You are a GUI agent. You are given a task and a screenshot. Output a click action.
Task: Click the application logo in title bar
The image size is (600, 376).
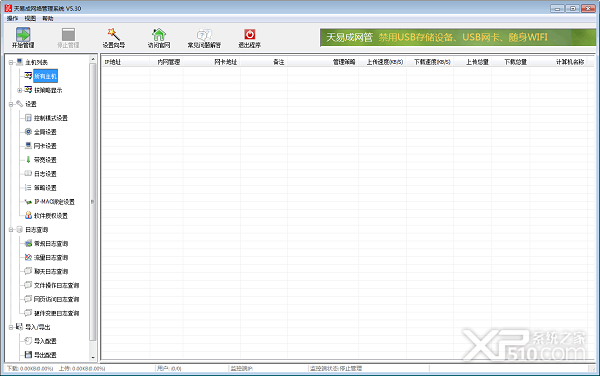tap(8, 8)
